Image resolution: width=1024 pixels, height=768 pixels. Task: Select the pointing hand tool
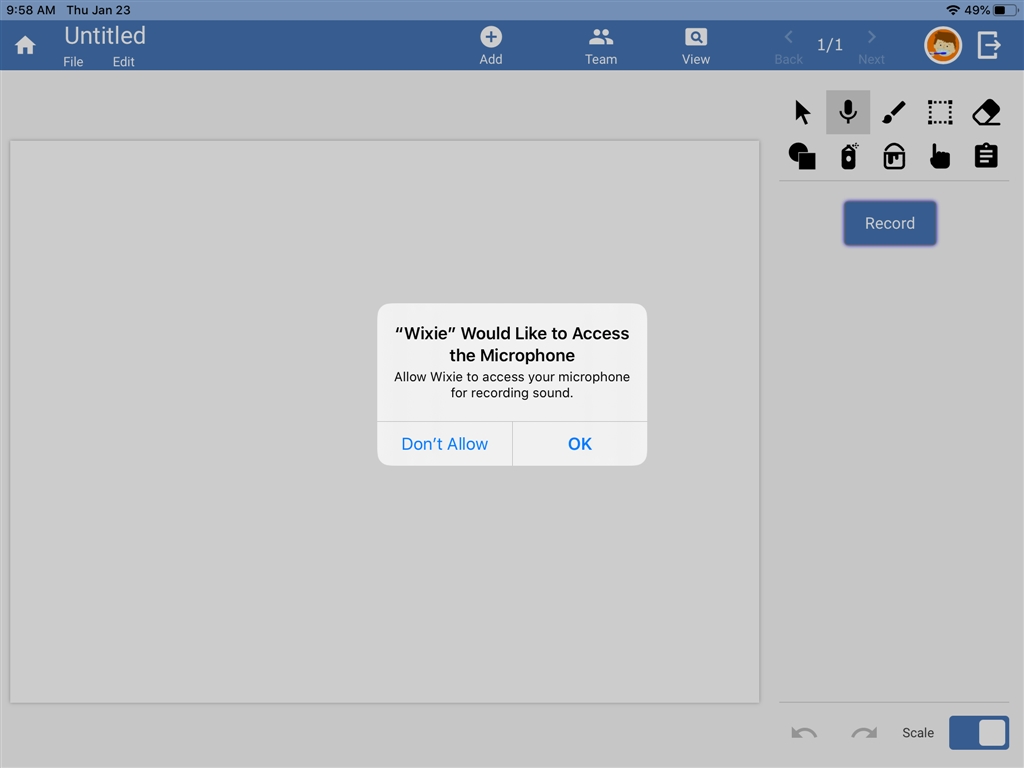940,157
